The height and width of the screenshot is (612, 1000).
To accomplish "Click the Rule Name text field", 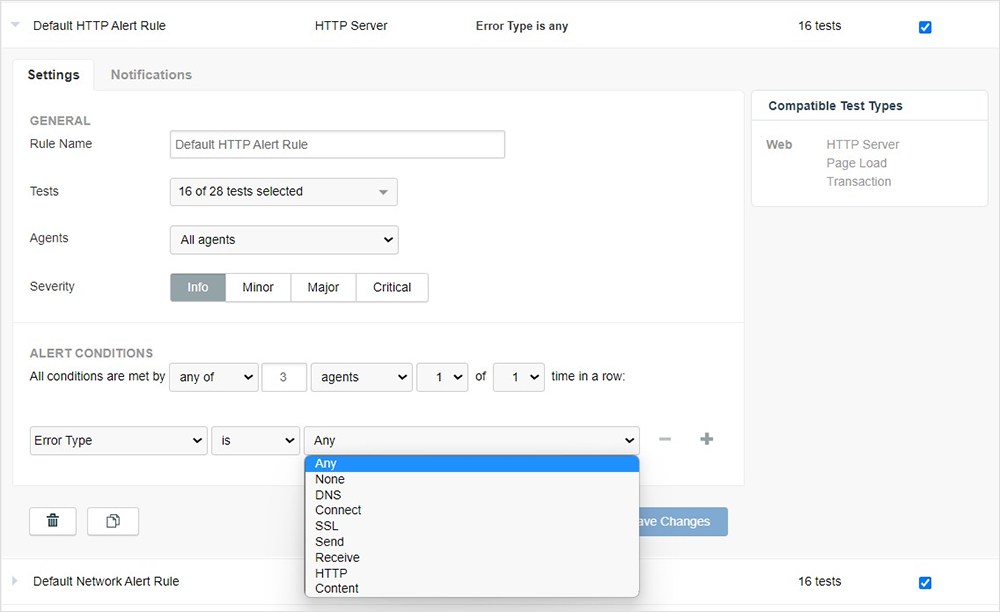I will (337, 144).
